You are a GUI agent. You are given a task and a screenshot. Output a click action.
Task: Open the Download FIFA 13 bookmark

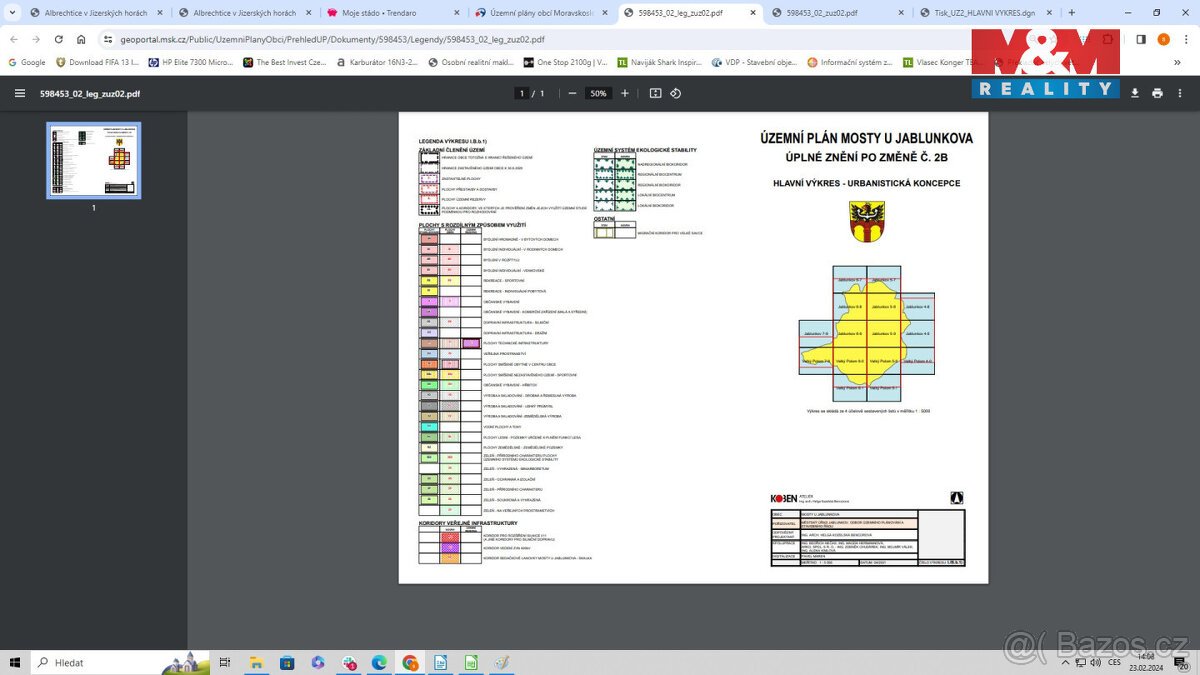click(x=97, y=62)
